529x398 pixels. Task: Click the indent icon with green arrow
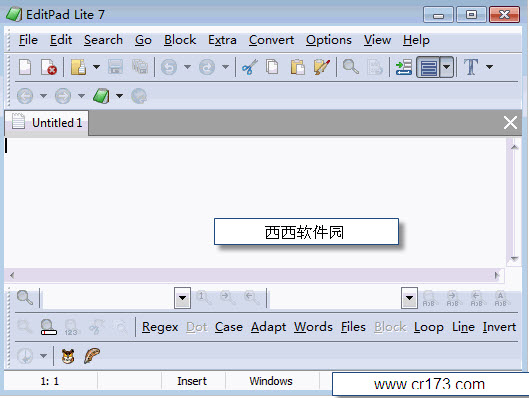tap(403, 67)
